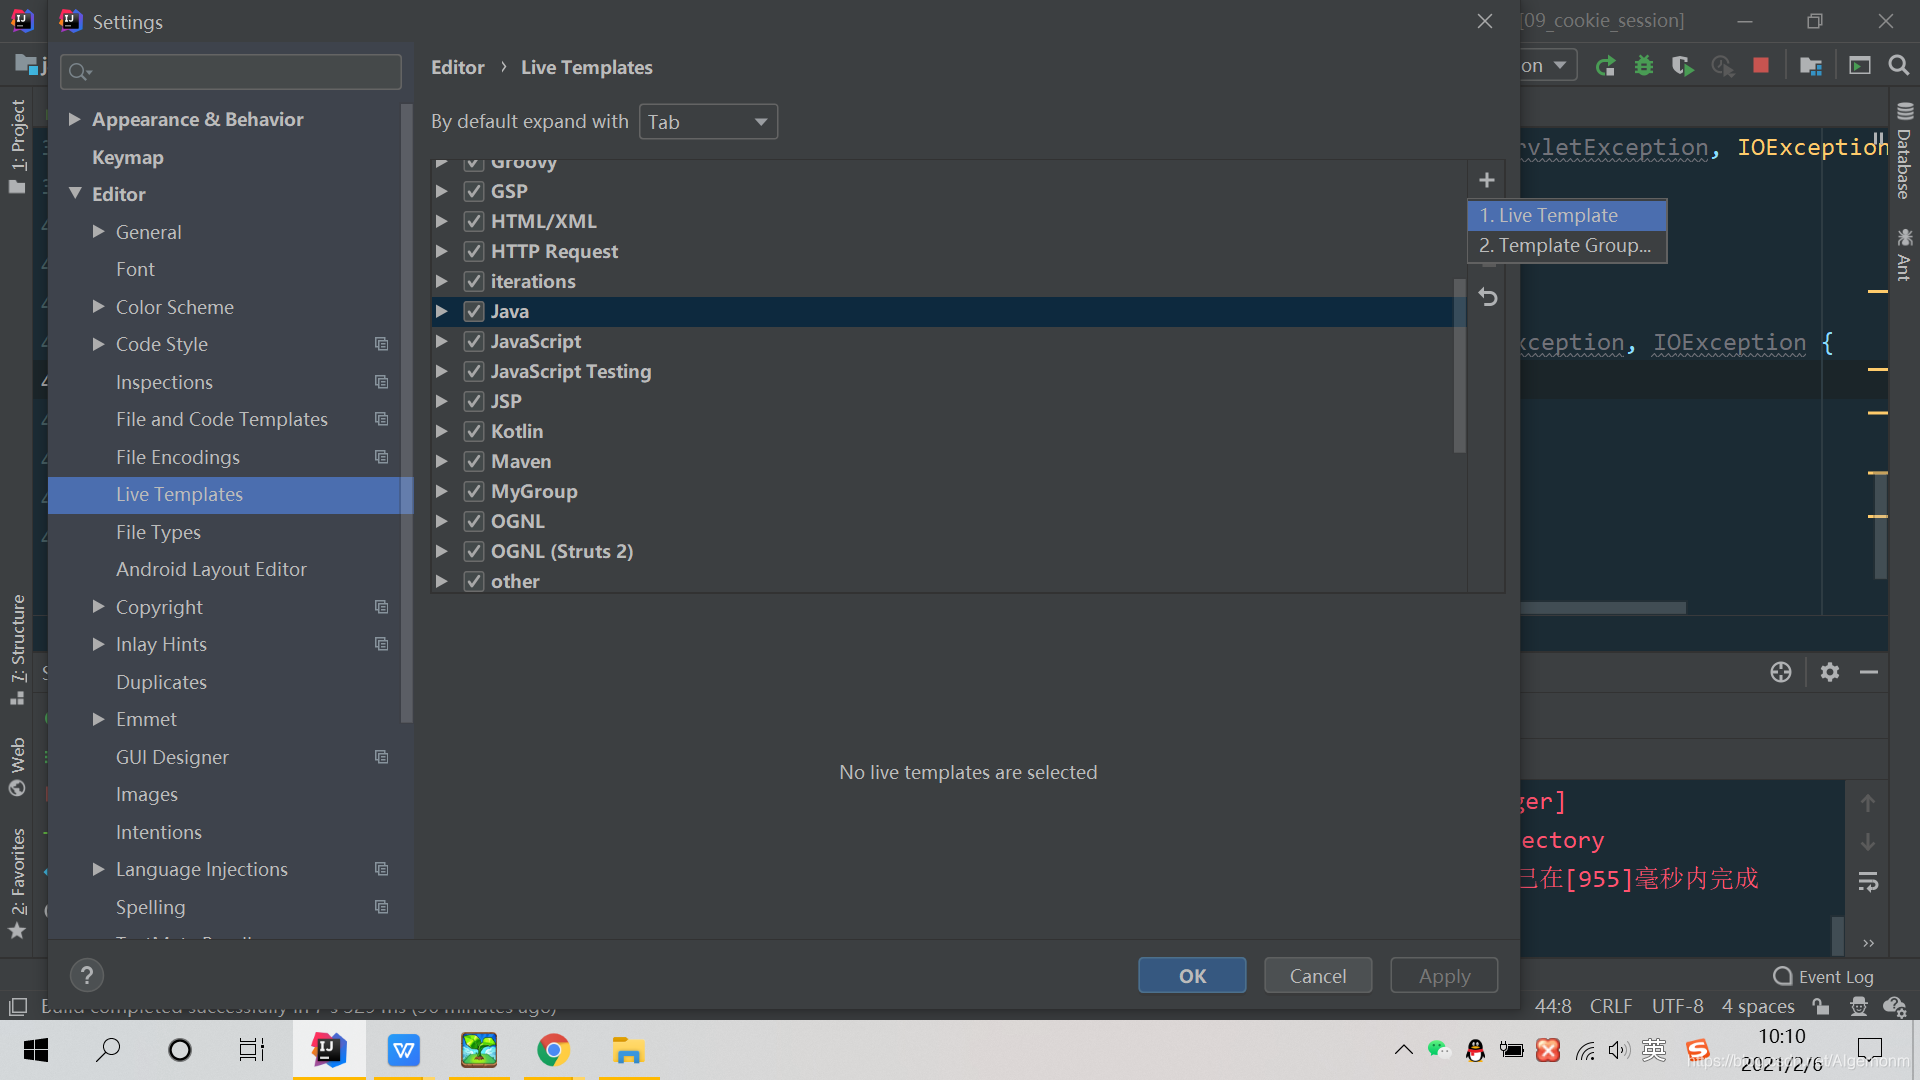Uncheck the Kotlin group checkbox
The height and width of the screenshot is (1080, 1920).
(474, 431)
